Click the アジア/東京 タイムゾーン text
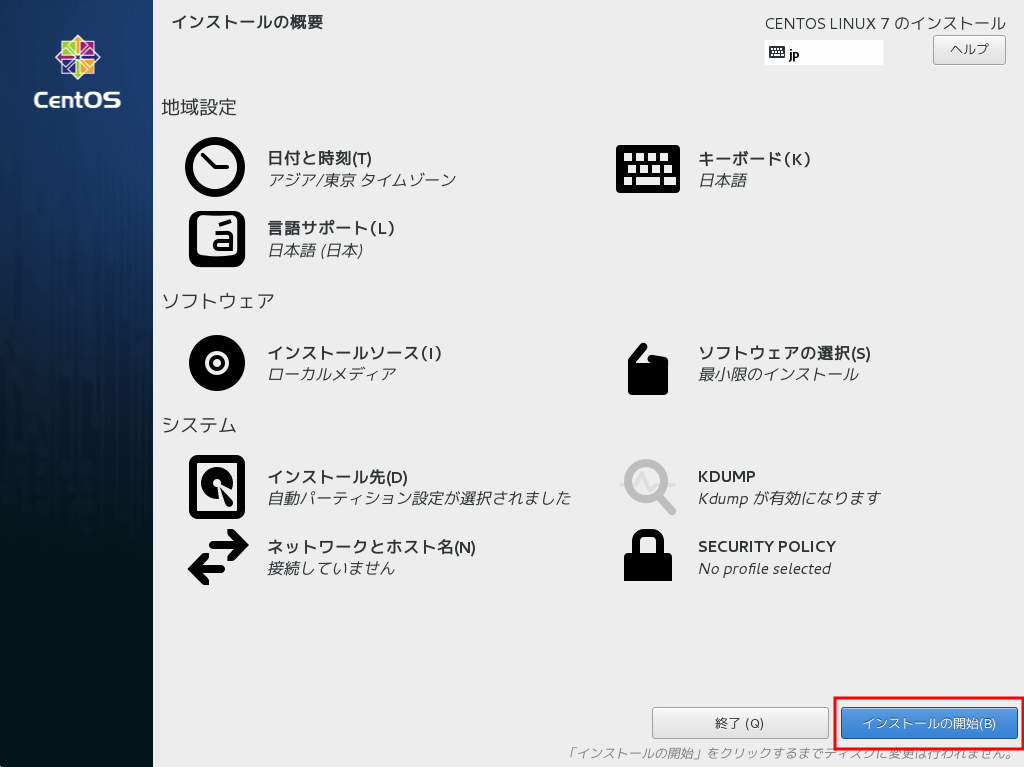The width and height of the screenshot is (1024, 767). click(362, 180)
